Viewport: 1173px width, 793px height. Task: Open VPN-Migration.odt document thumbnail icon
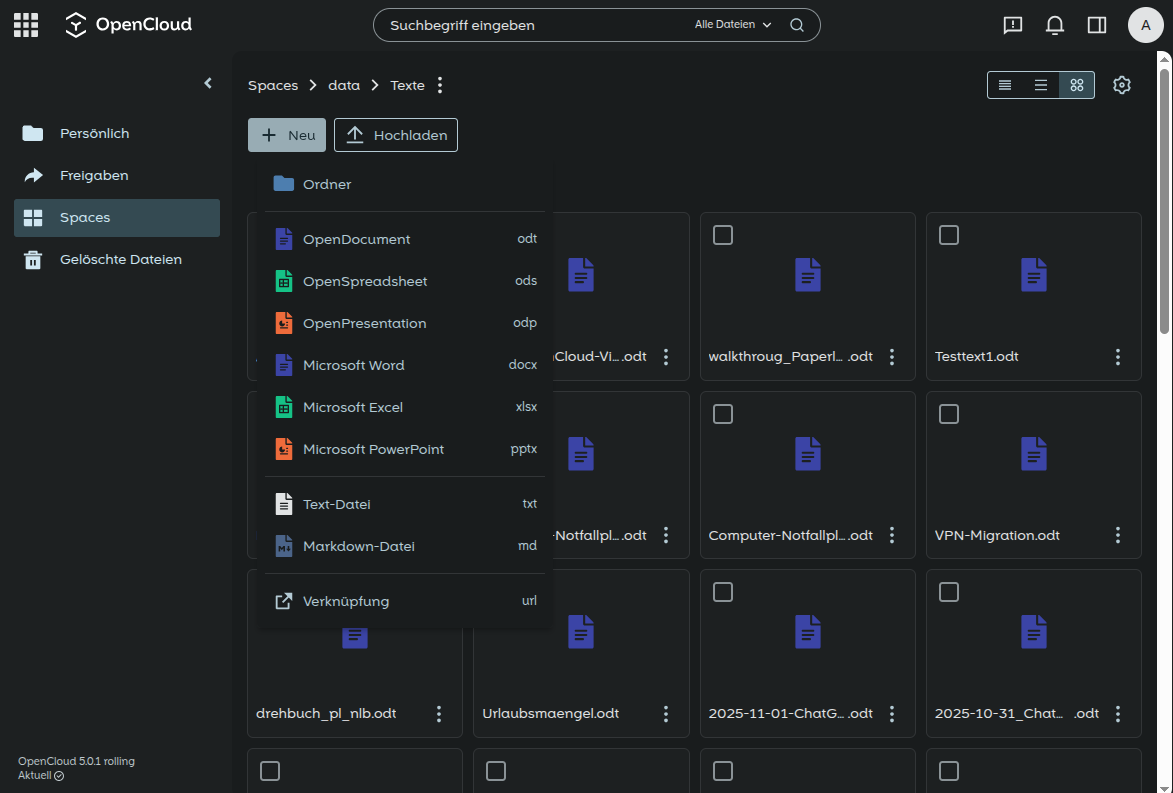[x=1034, y=453]
